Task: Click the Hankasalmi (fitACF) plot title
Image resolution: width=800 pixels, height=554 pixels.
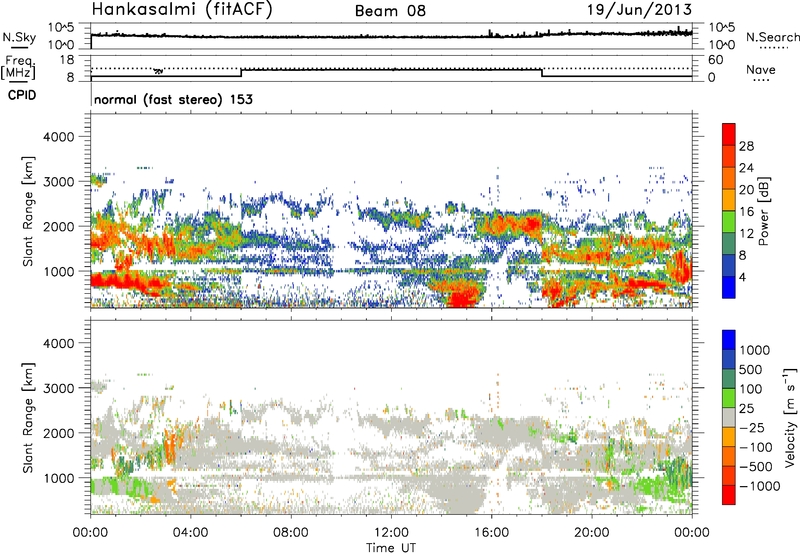Action: click(182, 10)
